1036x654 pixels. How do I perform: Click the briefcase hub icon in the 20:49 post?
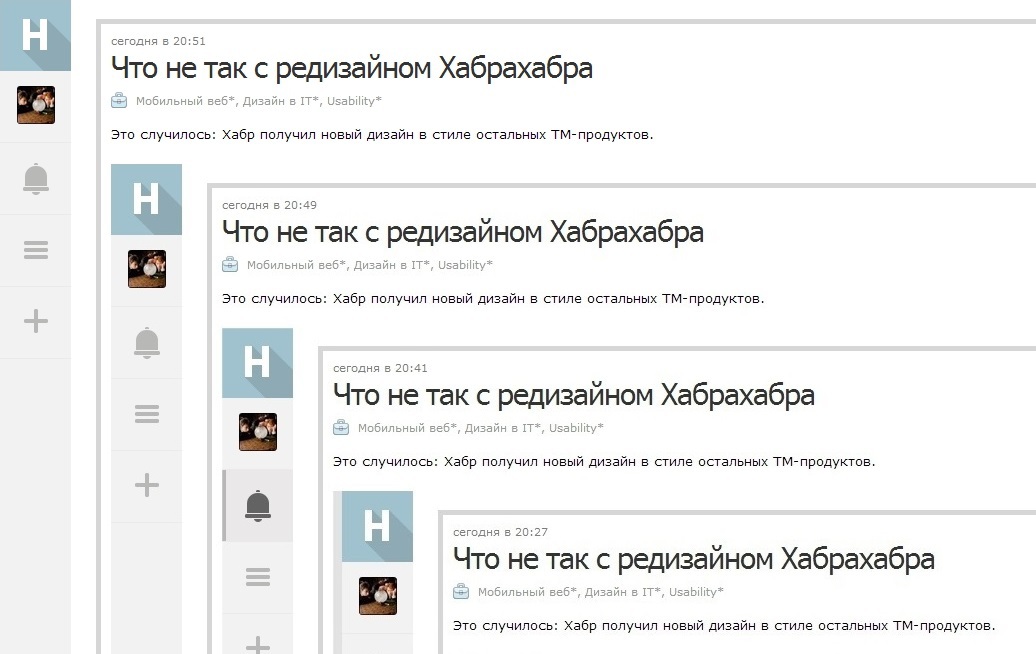click(230, 264)
